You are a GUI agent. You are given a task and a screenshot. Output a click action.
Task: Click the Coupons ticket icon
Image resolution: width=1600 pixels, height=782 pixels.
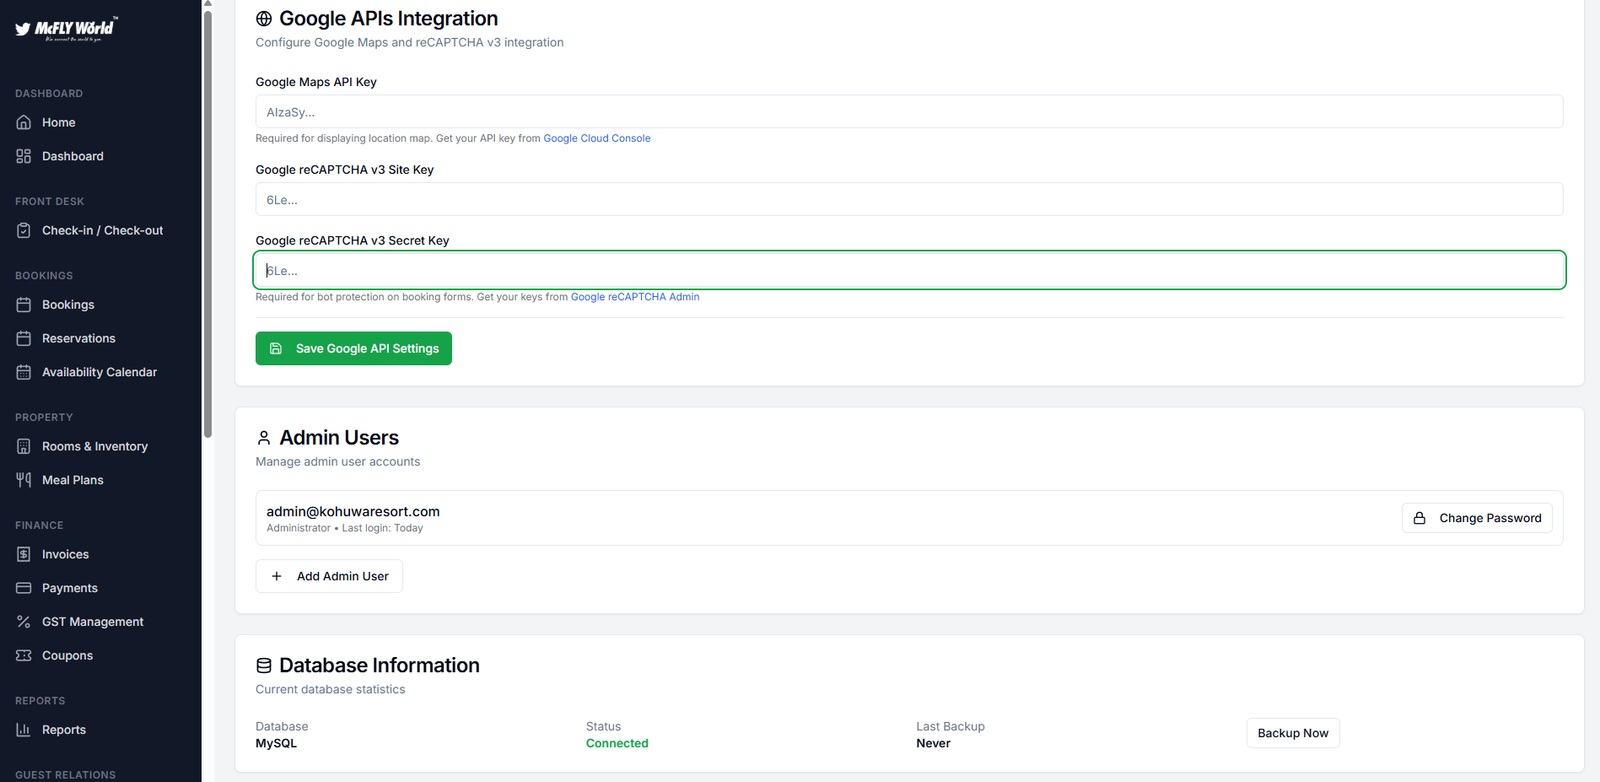coord(24,656)
